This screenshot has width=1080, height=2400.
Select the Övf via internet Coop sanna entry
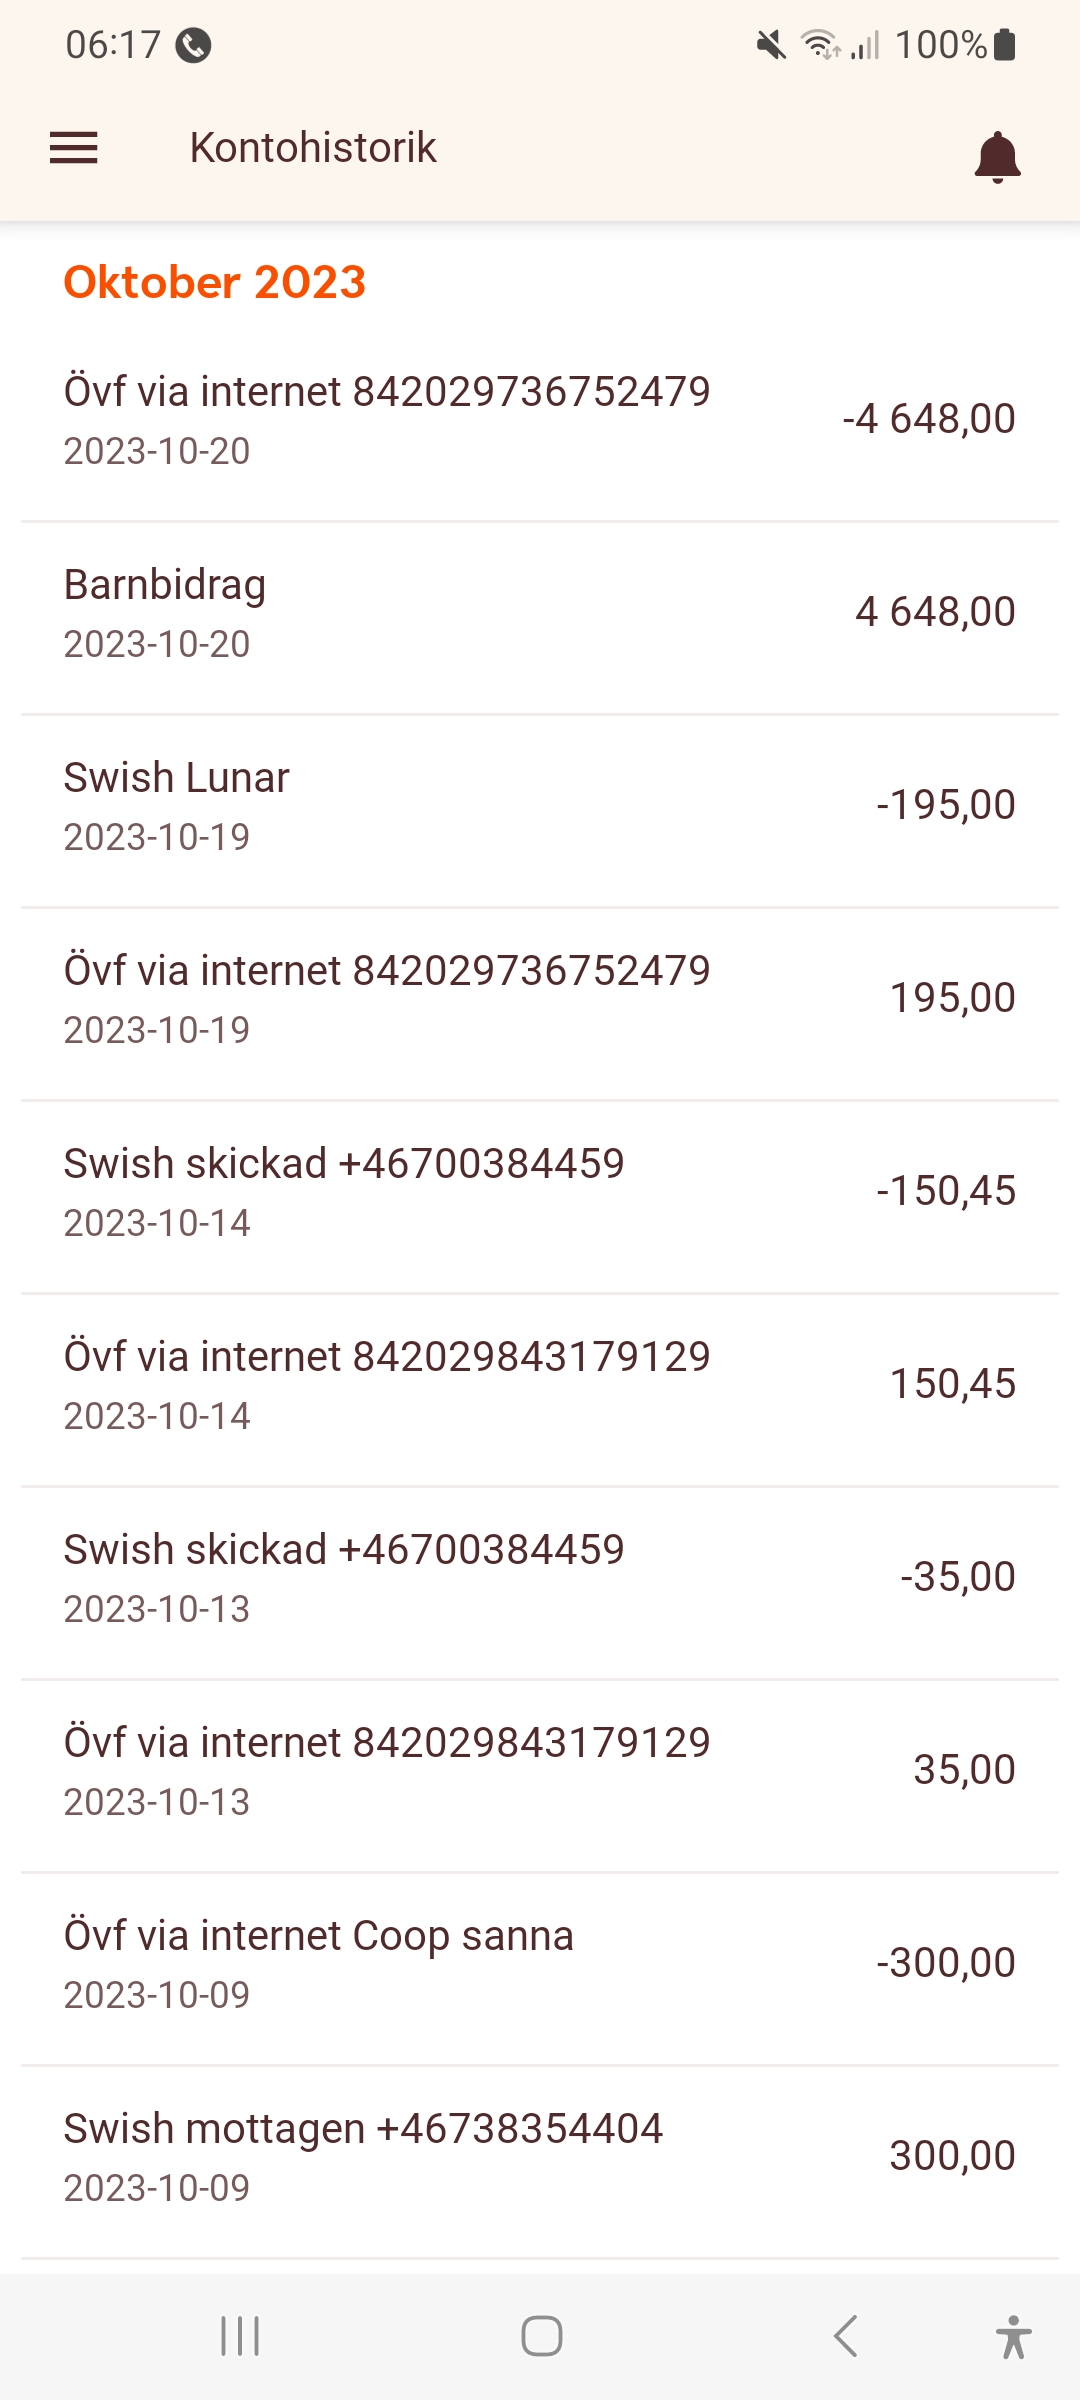(540, 1963)
